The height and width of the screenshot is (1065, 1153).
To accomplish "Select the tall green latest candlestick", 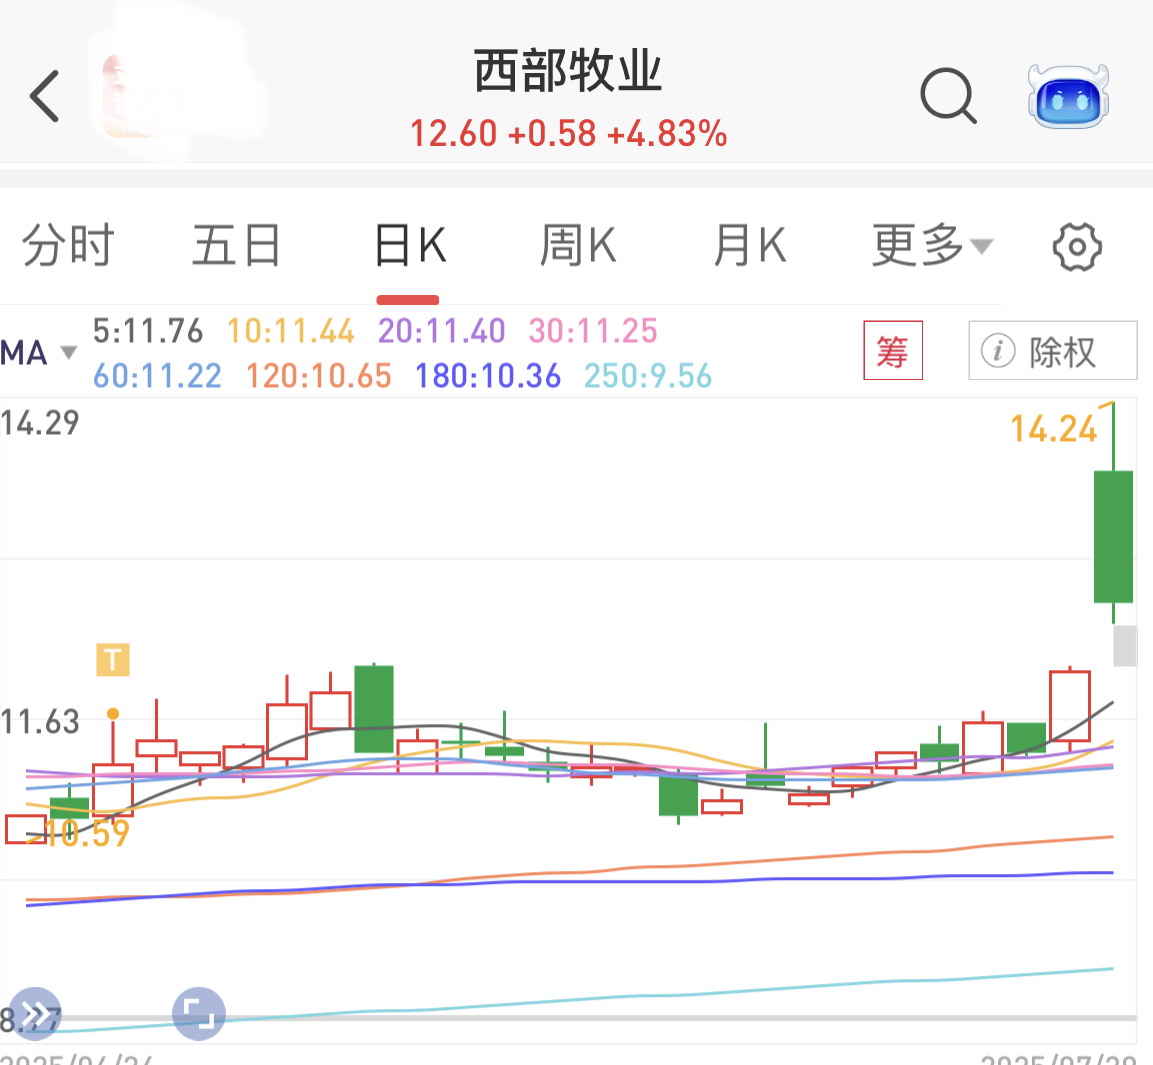I will (1113, 536).
